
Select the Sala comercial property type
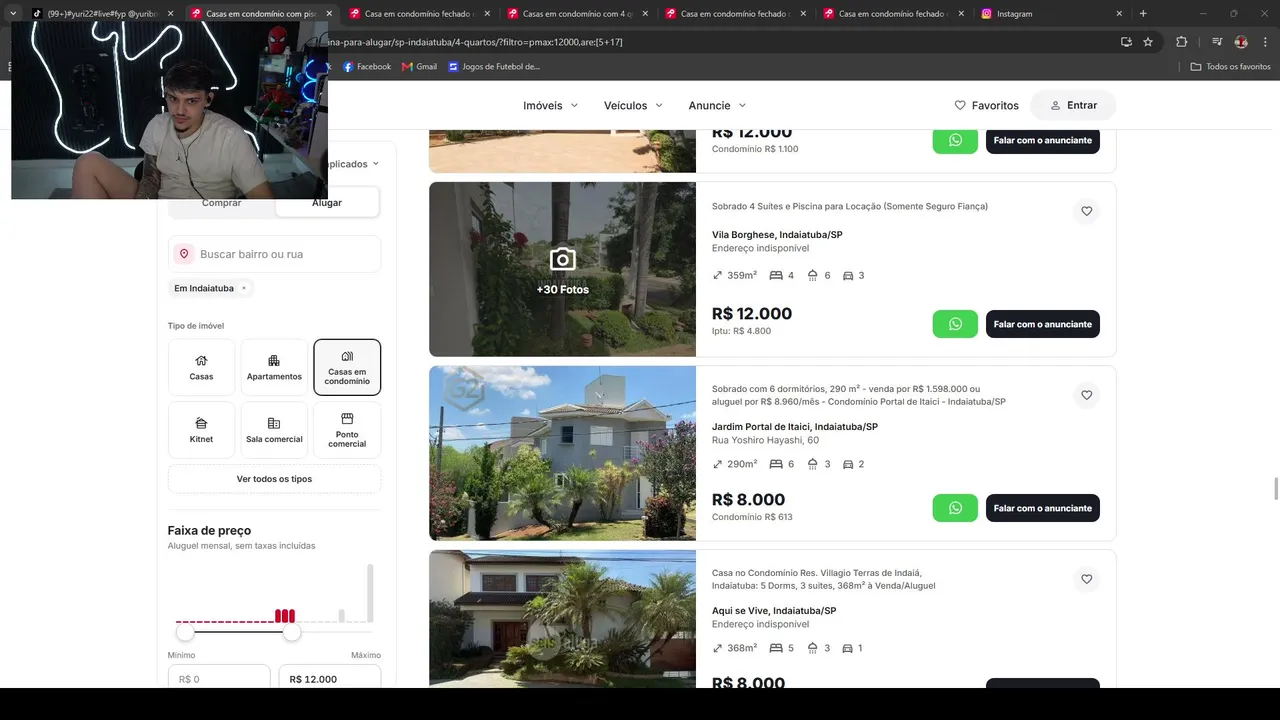point(274,430)
